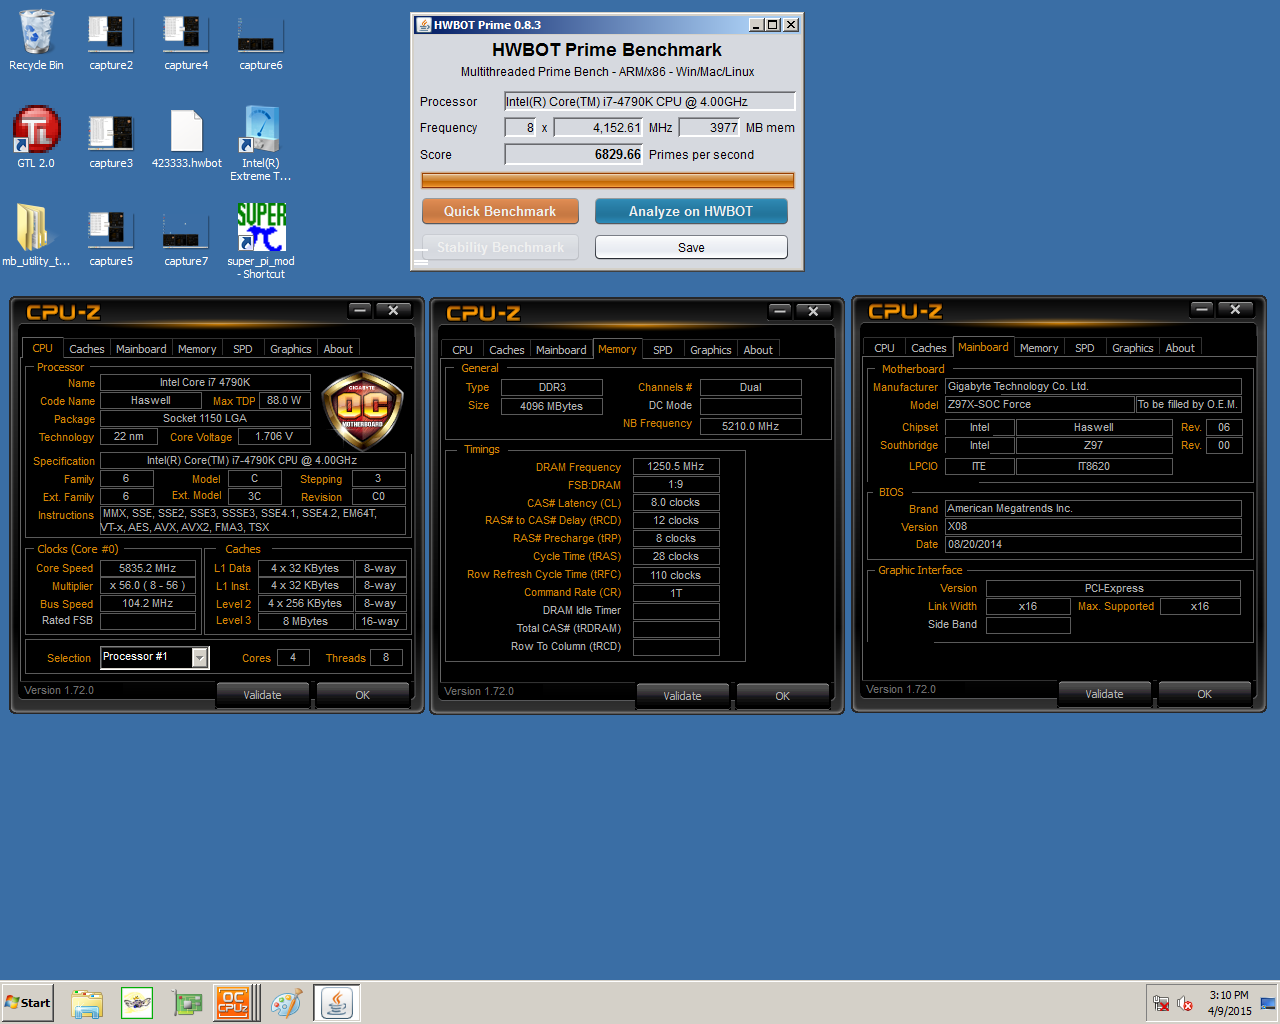Click the Core Speed 5835.2 MHz value
1280x1024 pixels.
coord(148,568)
